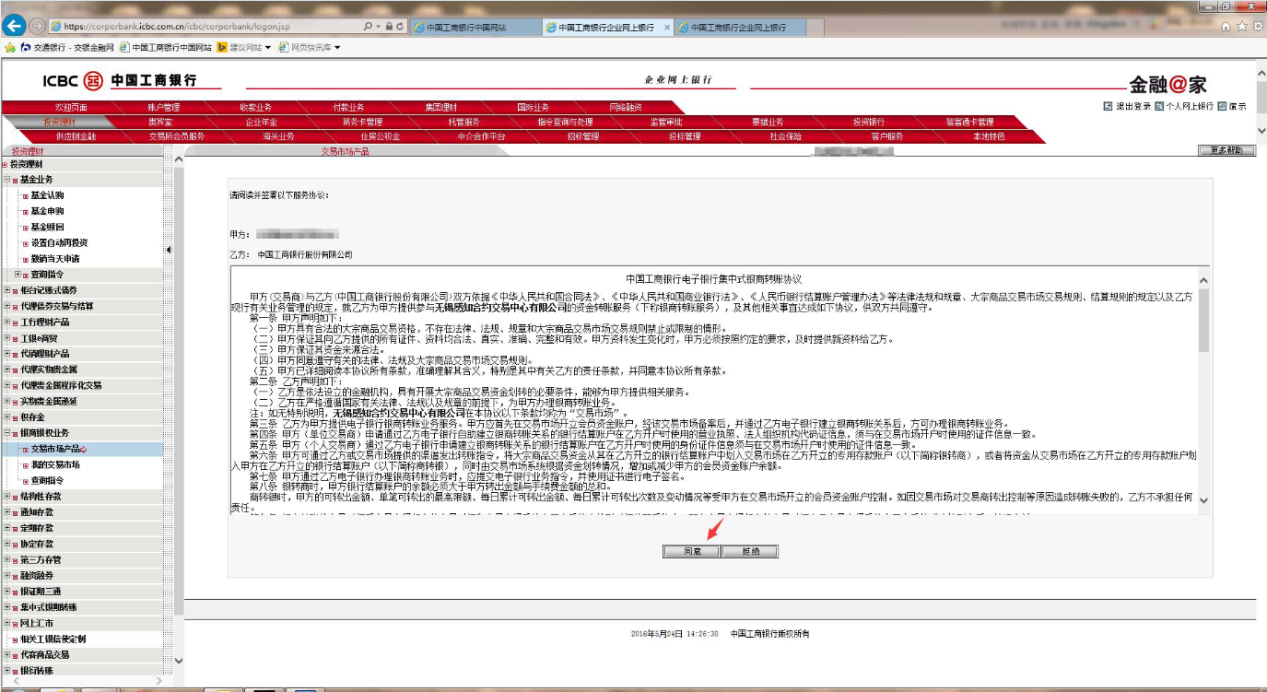
Task: Collapse sidebar with the left-pointing arrow handle
Action: pos(168,249)
